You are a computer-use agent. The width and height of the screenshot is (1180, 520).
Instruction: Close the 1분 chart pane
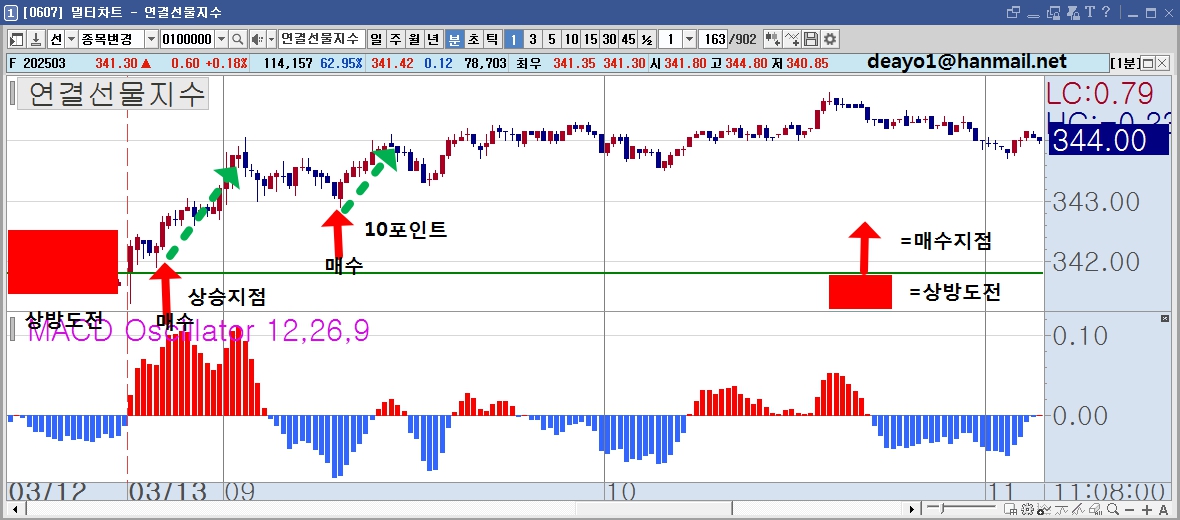(x=1163, y=63)
